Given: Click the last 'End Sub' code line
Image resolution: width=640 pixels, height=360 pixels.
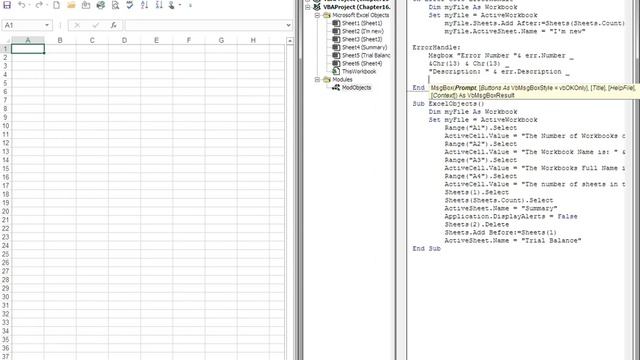Looking at the screenshot, I should click(427, 249).
